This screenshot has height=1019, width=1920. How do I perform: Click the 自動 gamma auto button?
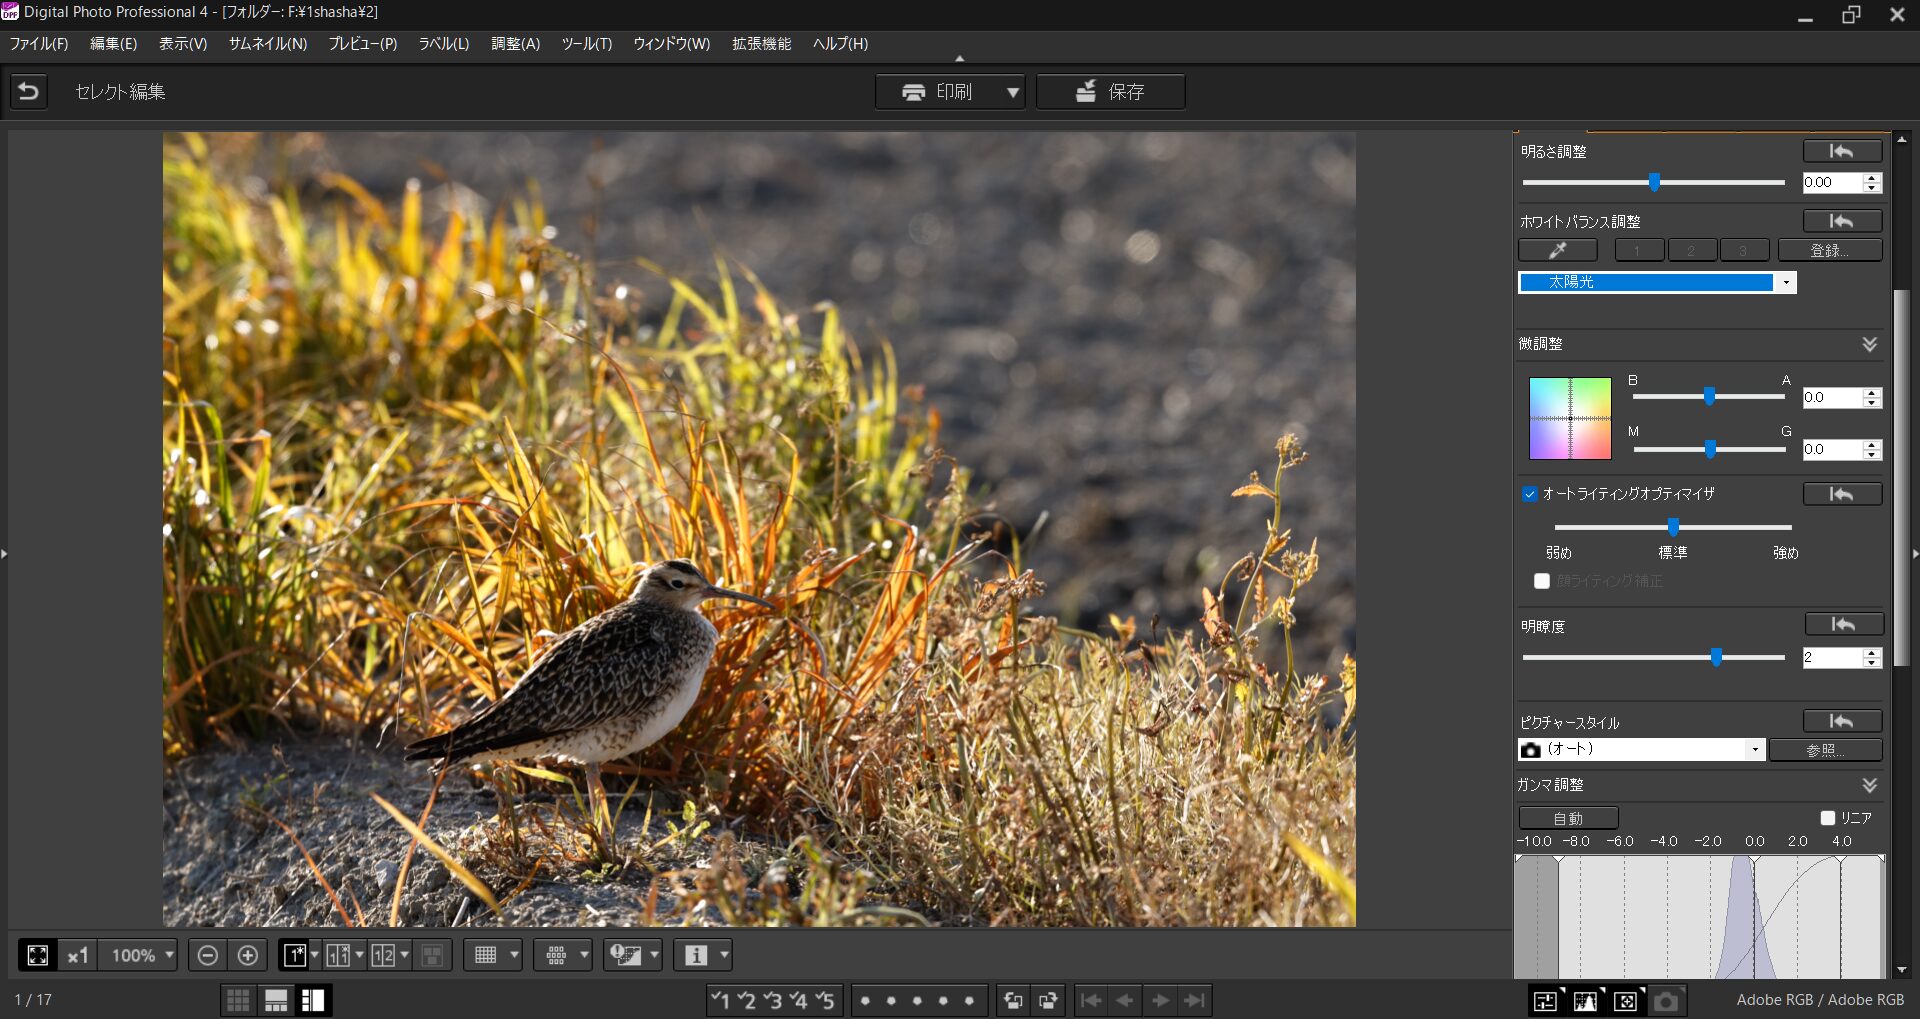coord(1567,818)
